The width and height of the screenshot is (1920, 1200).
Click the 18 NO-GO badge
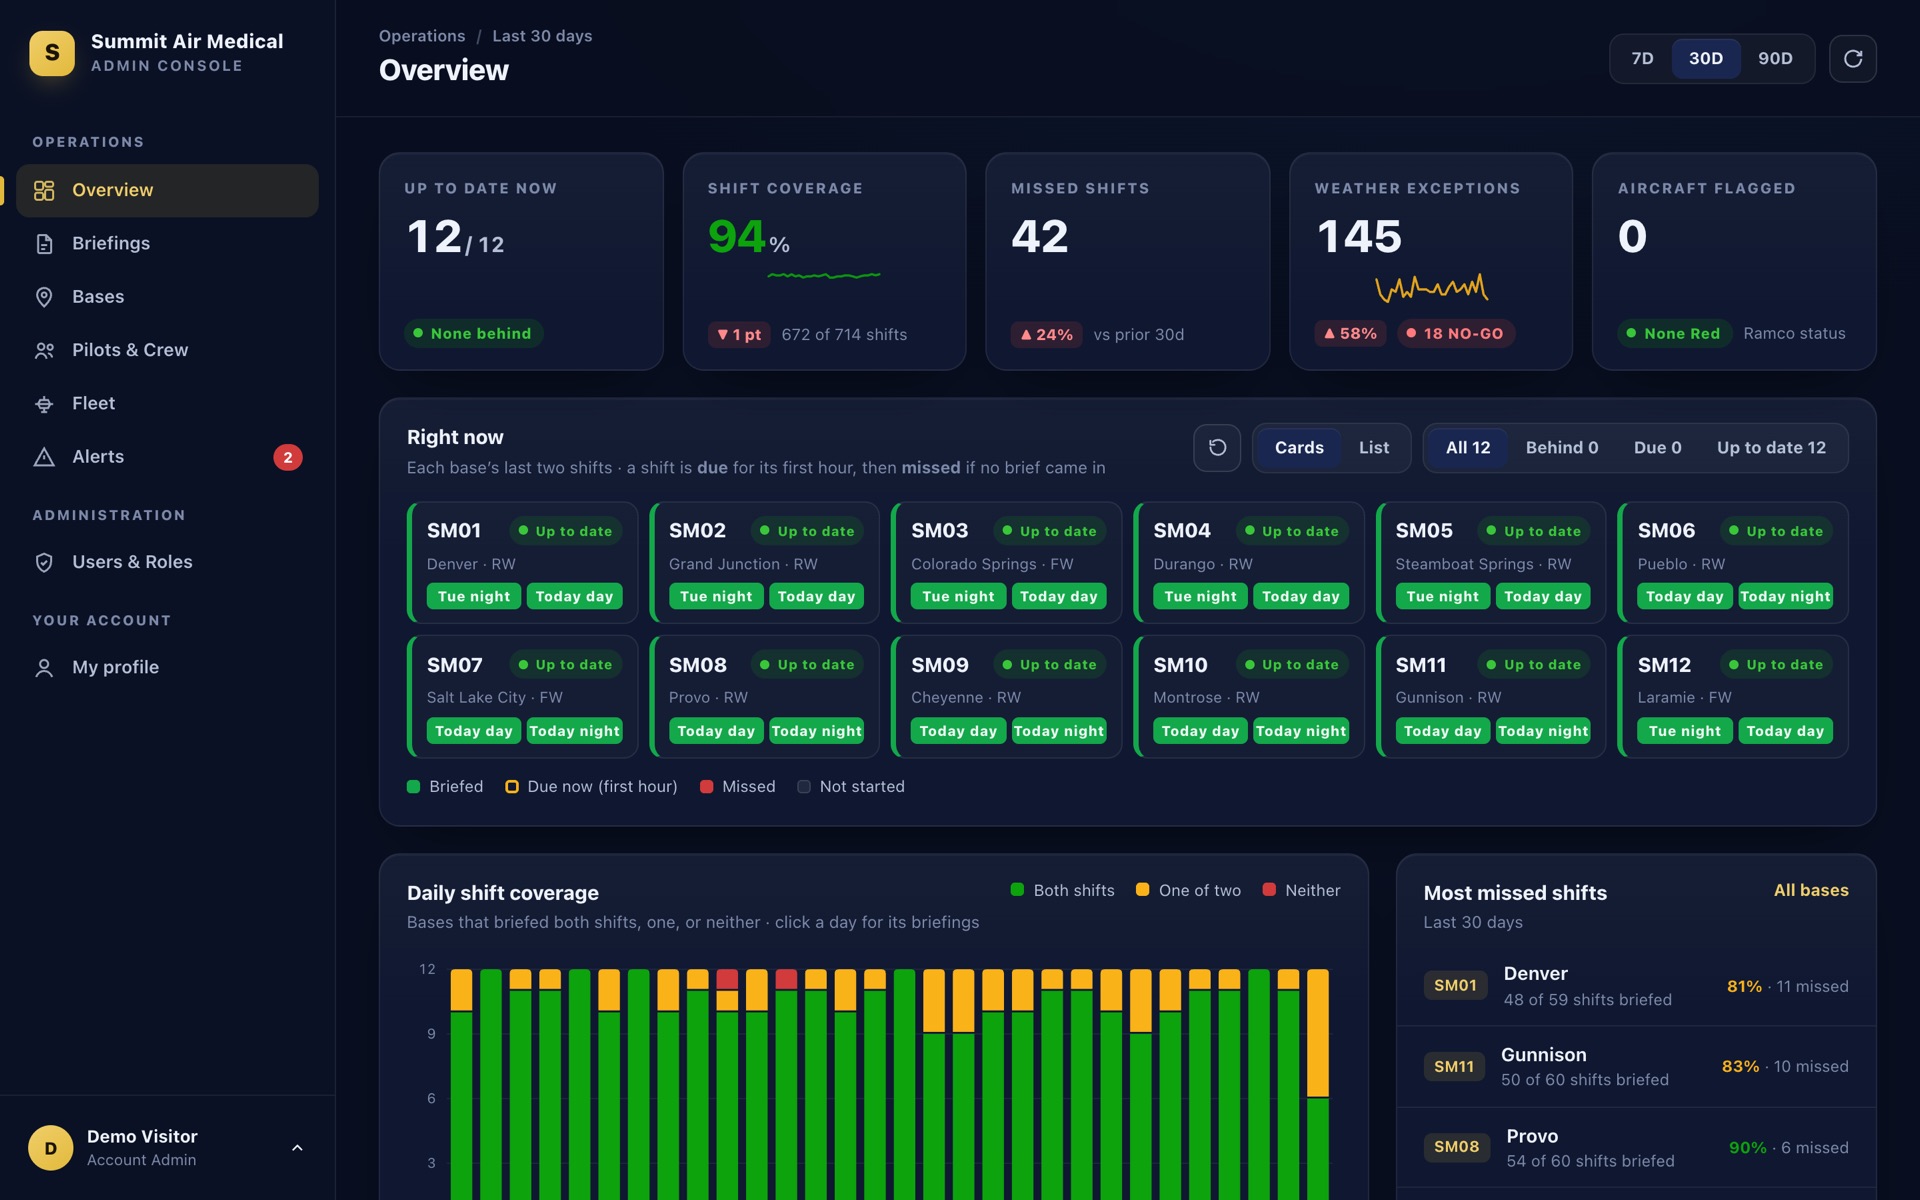pos(1455,334)
